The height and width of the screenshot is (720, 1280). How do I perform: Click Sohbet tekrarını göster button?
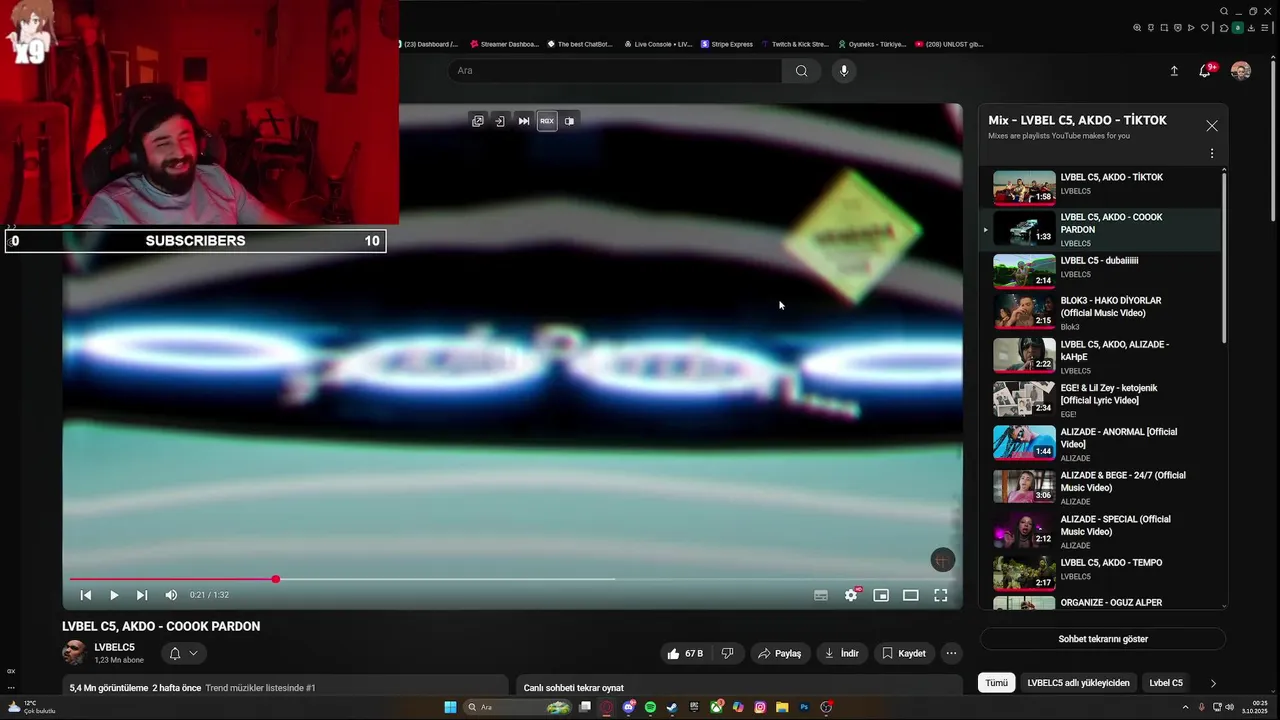[1103, 639]
